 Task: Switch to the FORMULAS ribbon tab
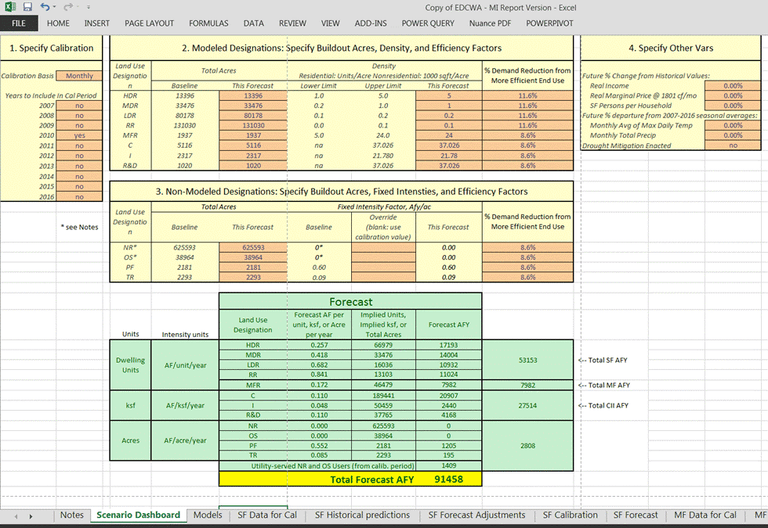pos(206,22)
